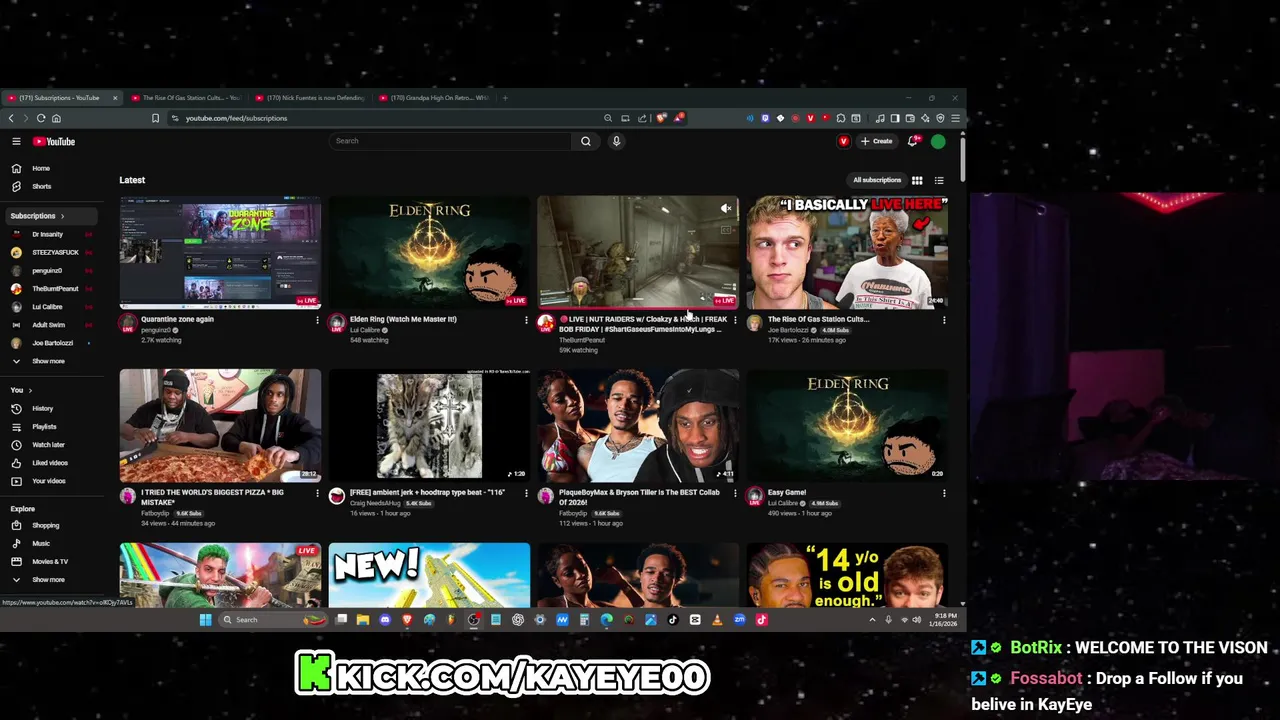Image resolution: width=1280 pixels, height=720 pixels.
Task: Open a new browser tab
Action: click(505, 98)
